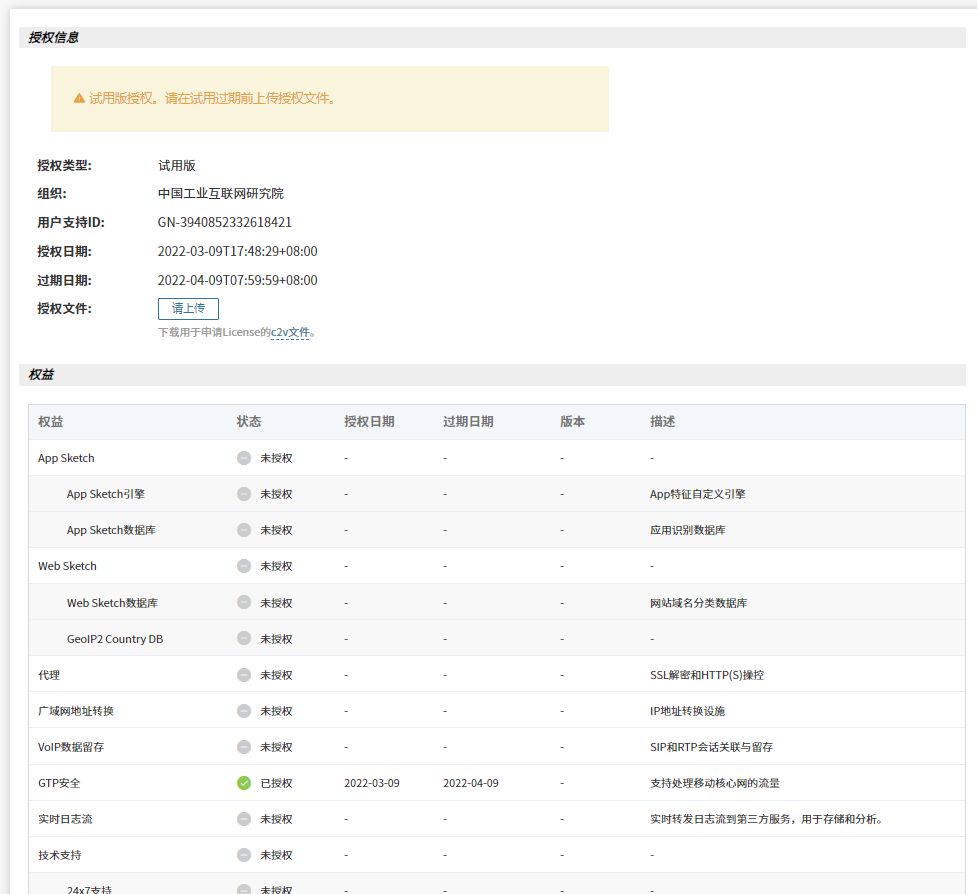Click the 授权信息 section header
The height and width of the screenshot is (894, 977).
(54, 37)
